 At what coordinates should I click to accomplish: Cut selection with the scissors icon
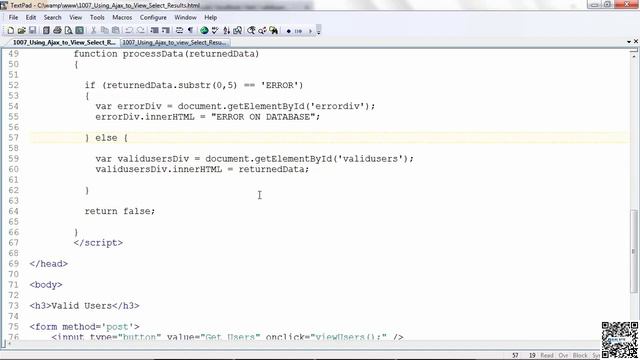pos(93,31)
